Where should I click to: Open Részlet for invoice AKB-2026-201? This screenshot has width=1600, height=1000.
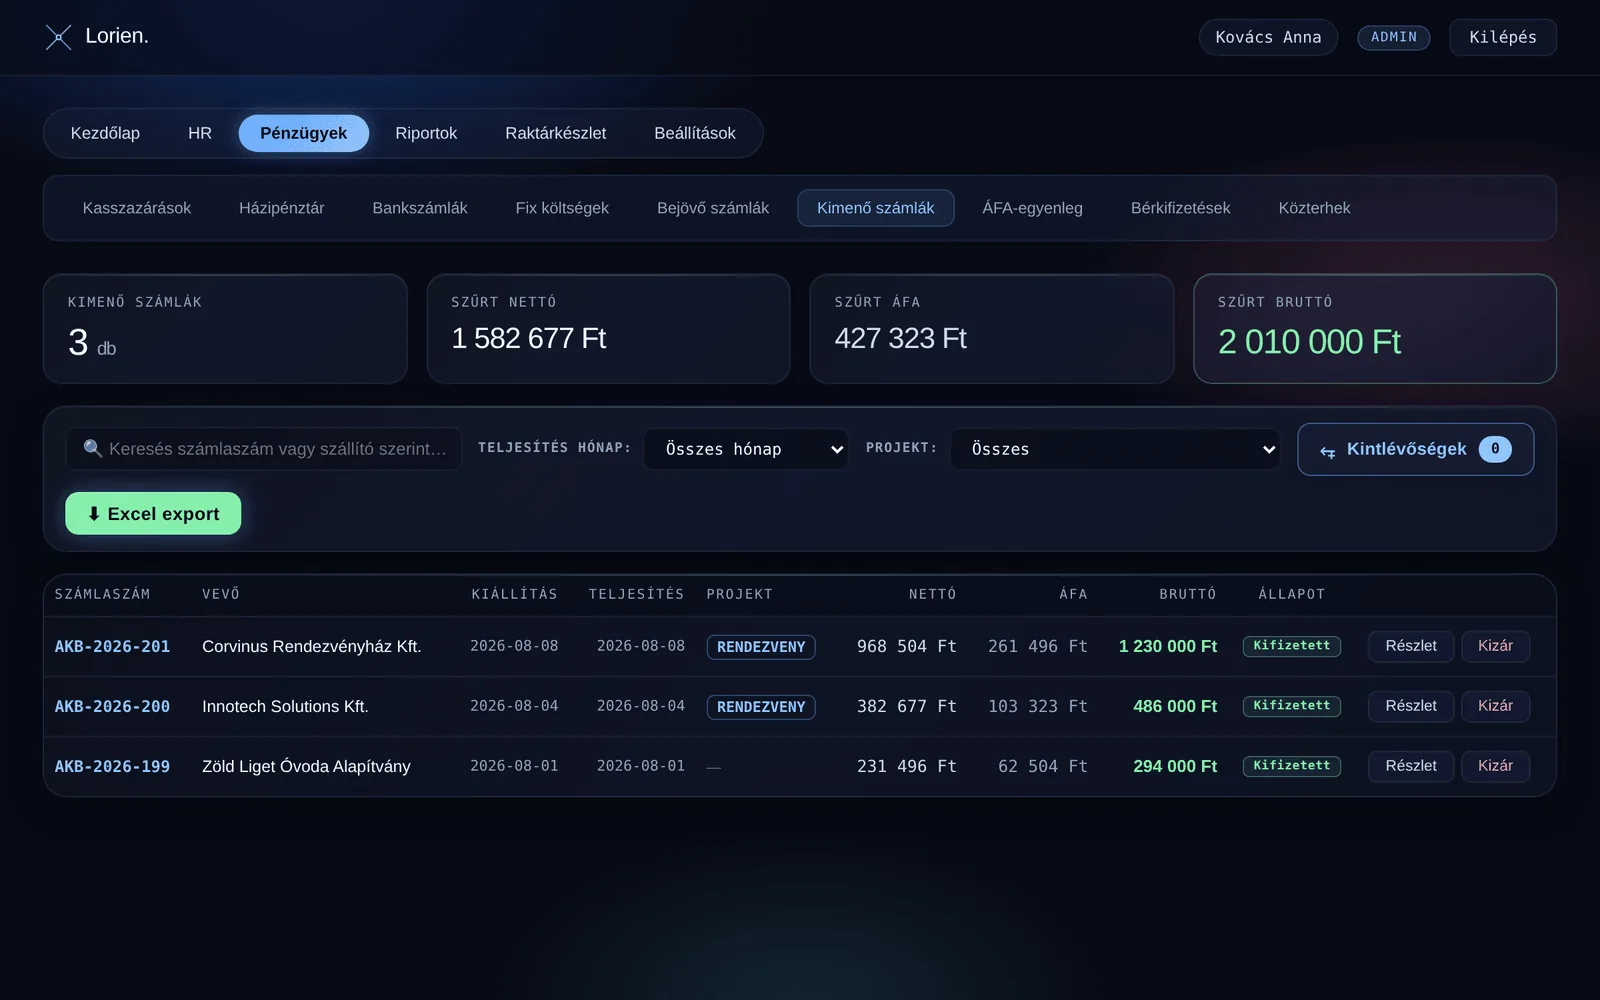(1411, 646)
